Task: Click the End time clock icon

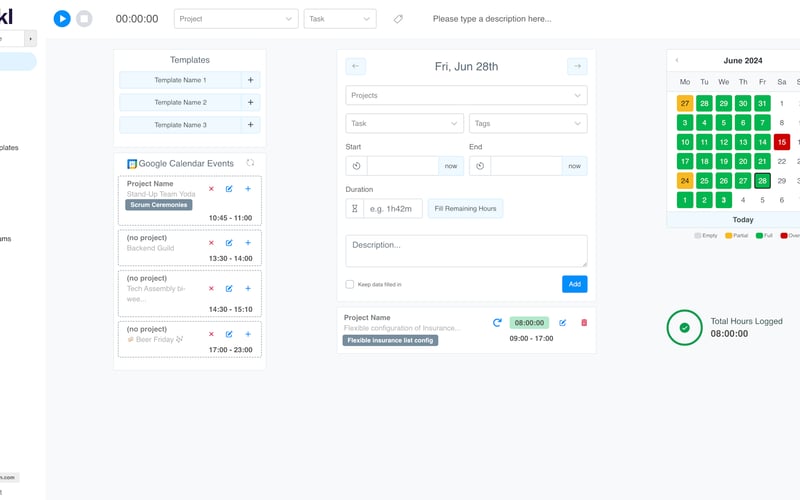Action: (480, 166)
